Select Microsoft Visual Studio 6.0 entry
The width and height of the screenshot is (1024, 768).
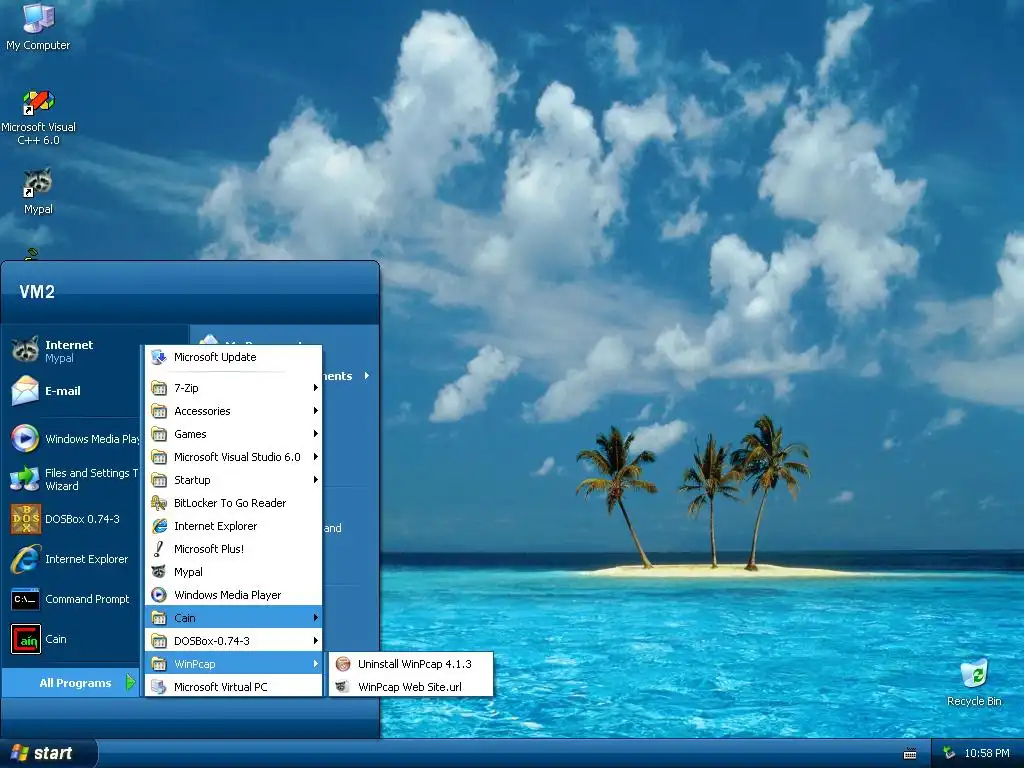point(234,457)
